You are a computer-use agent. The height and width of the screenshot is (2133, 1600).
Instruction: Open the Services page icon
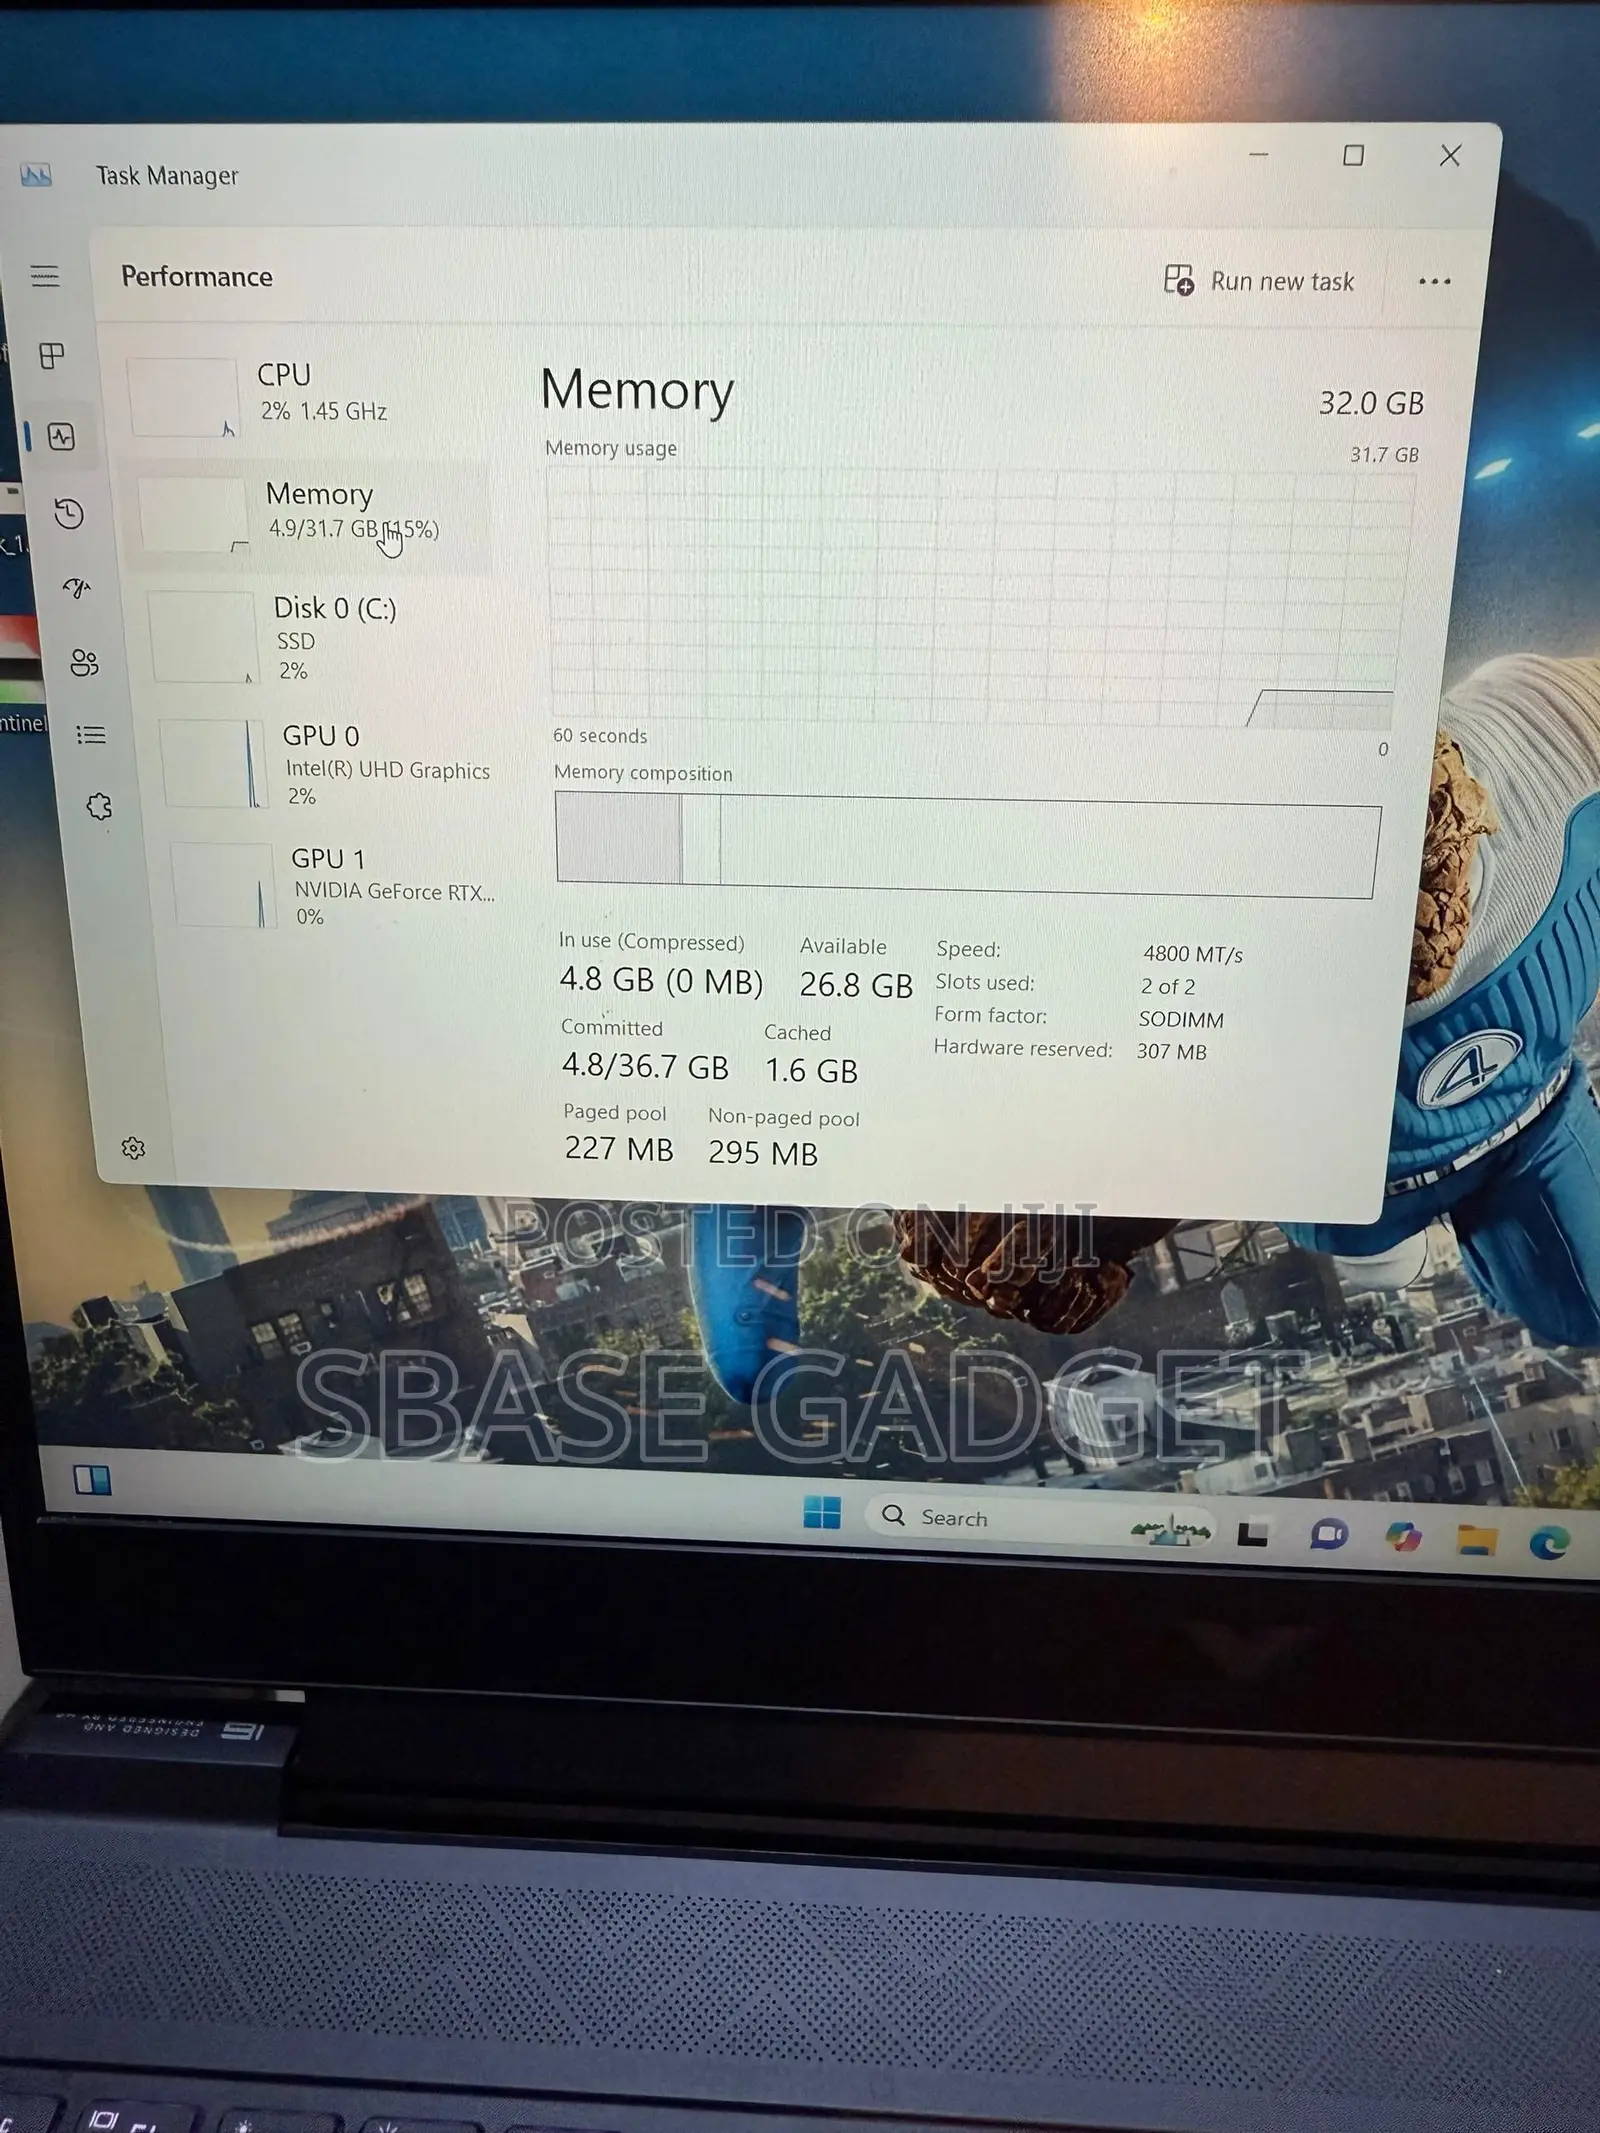click(x=99, y=806)
